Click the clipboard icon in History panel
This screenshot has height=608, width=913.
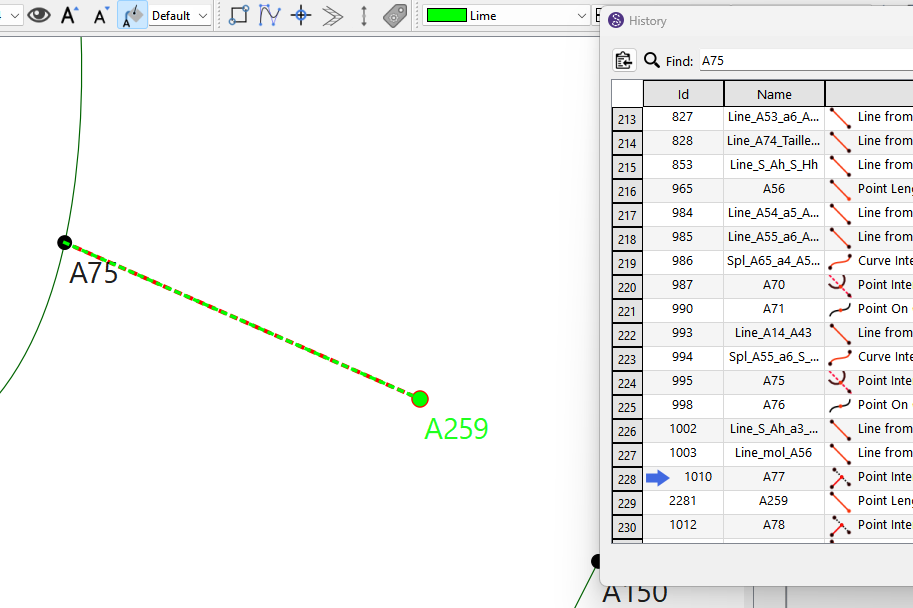pos(624,60)
